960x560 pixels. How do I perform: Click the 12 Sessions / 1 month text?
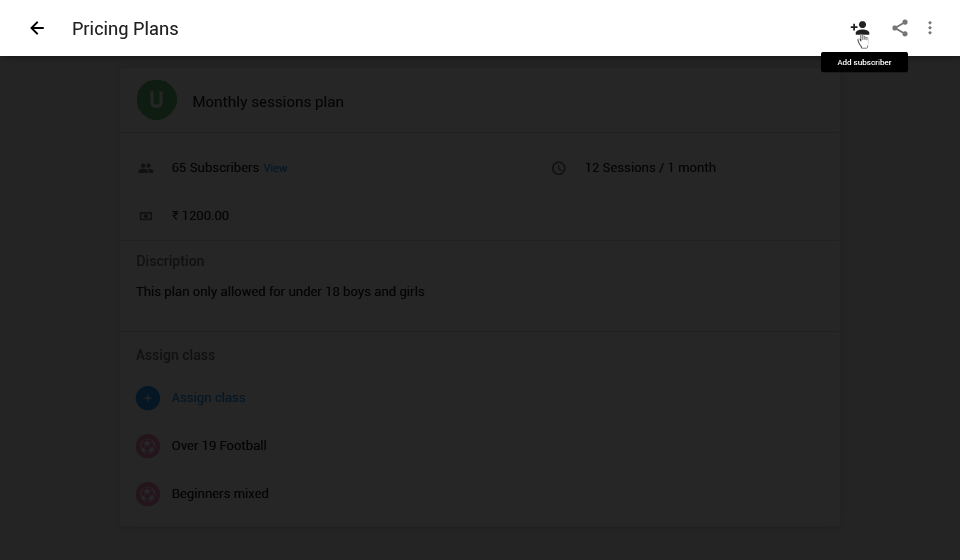(x=650, y=167)
